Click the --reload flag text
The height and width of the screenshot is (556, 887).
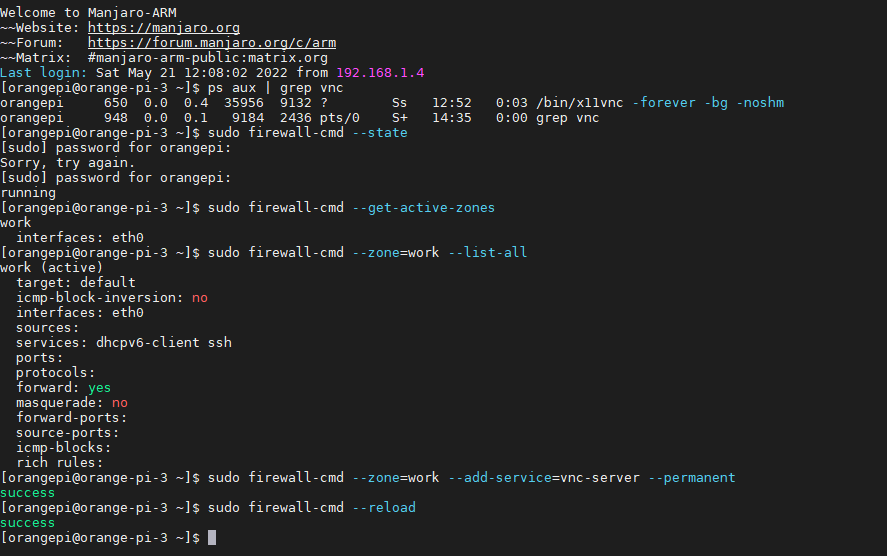(x=384, y=507)
